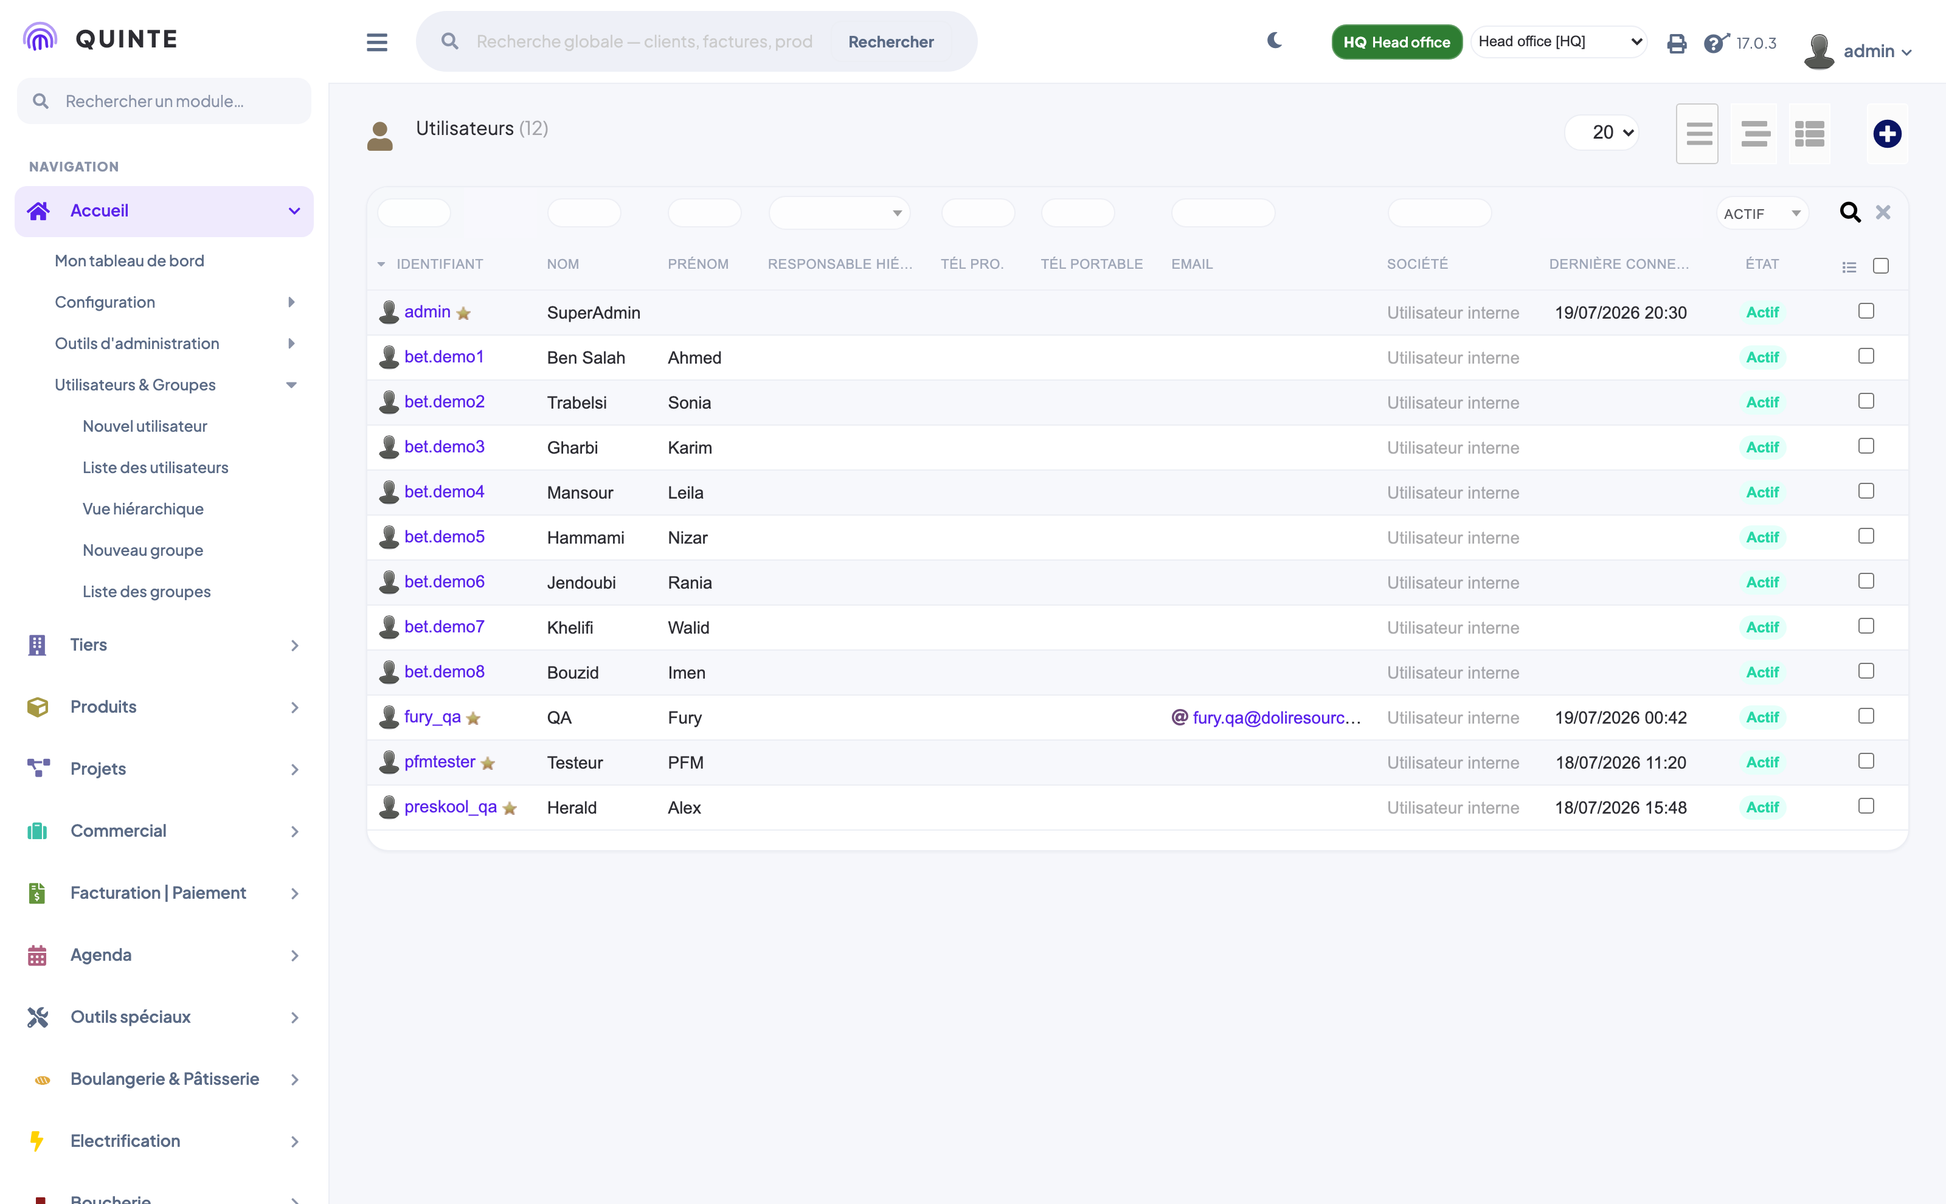The height and width of the screenshot is (1204, 1946).
Task: Clear filters with the X icon
Action: tap(1883, 212)
